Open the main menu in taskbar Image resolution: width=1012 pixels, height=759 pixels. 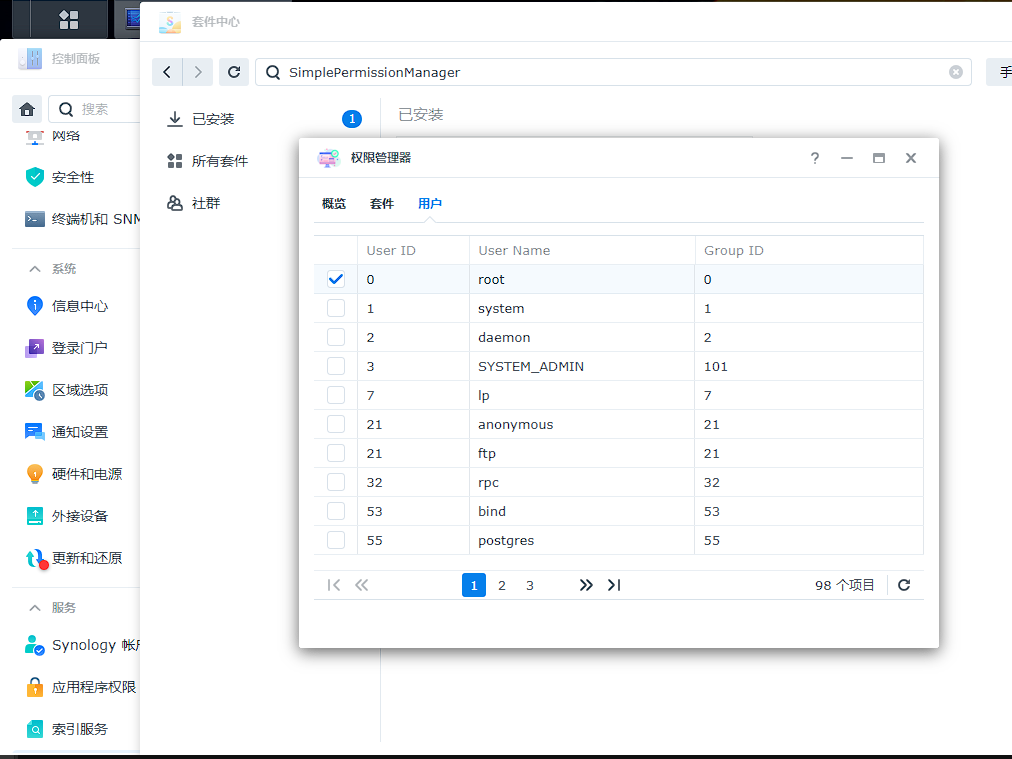[x=69, y=19]
